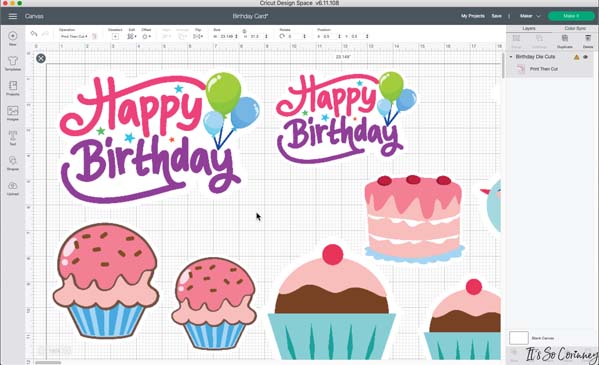Undo the last action
Image resolution: width=599 pixels, height=365 pixels.
tap(34, 34)
